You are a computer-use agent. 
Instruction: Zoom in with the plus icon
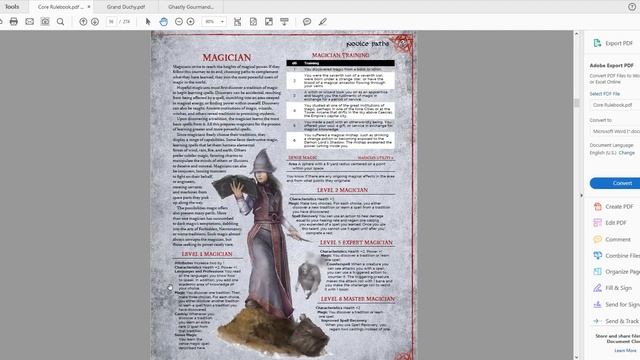click(x=191, y=22)
